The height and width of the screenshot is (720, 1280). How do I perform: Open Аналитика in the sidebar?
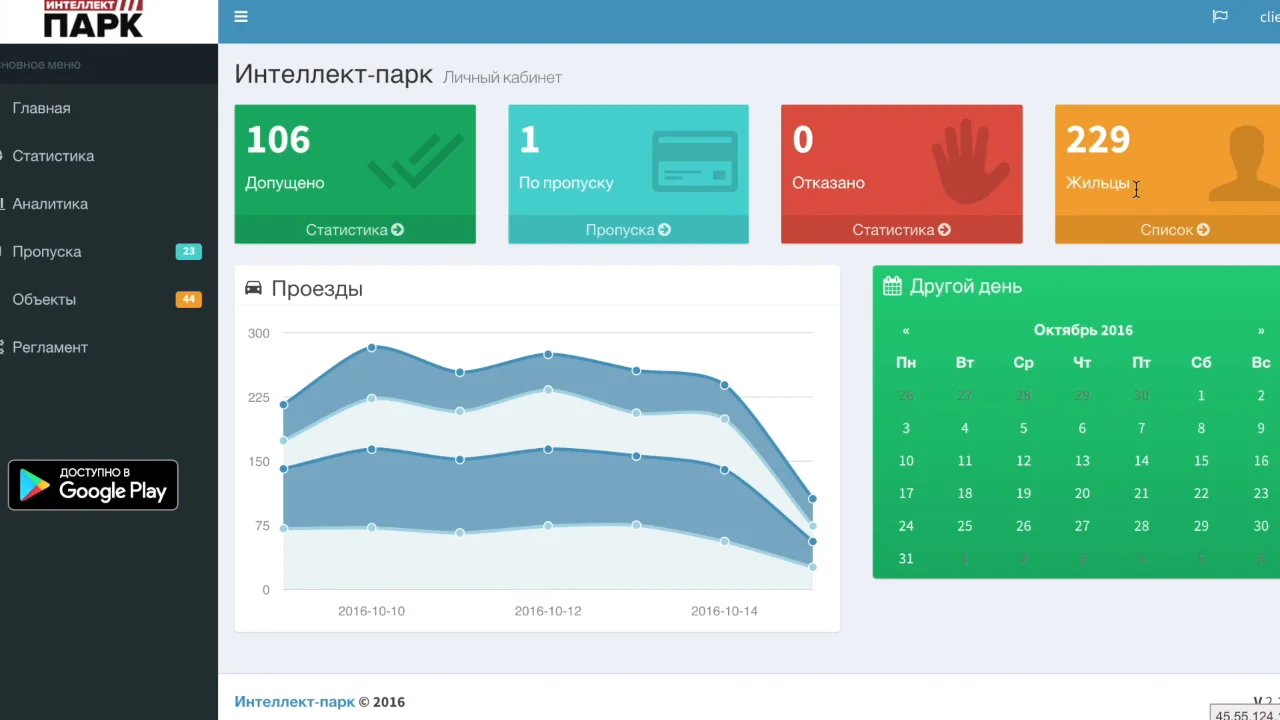109,204
